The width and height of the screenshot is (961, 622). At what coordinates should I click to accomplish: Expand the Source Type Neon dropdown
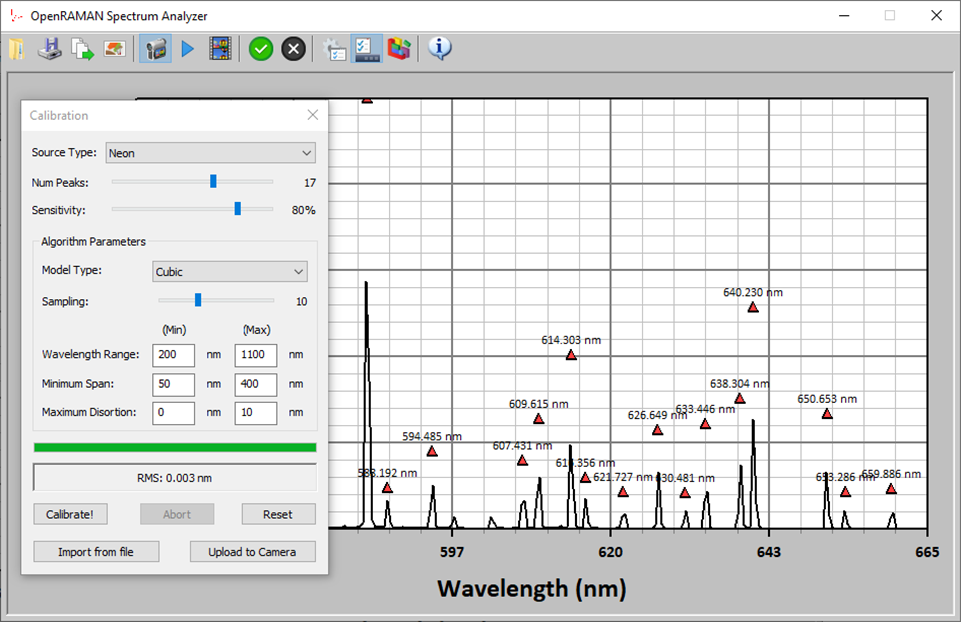tap(210, 153)
